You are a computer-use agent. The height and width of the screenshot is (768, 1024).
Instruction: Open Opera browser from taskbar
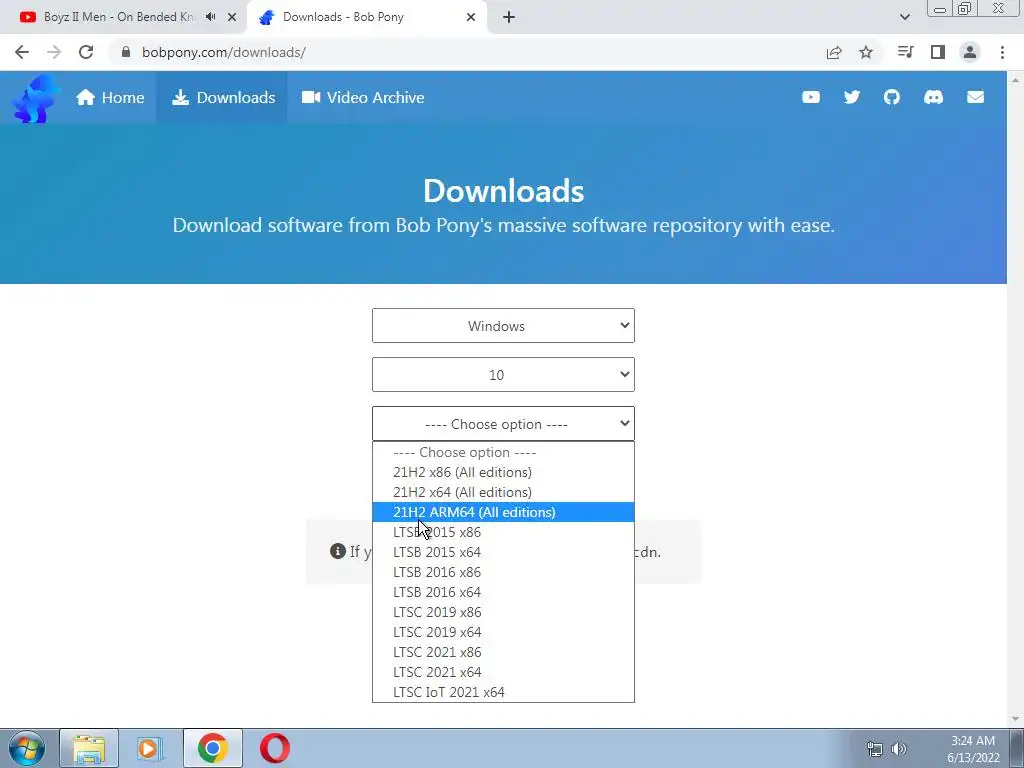(275, 748)
